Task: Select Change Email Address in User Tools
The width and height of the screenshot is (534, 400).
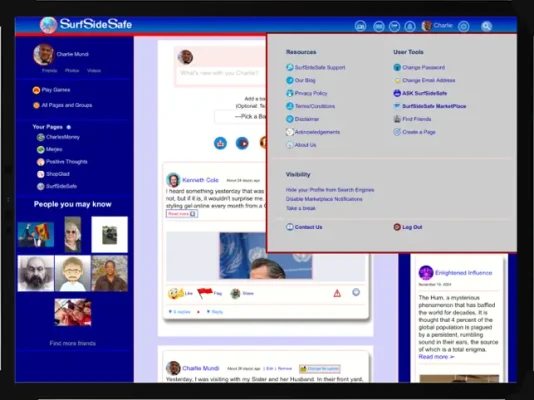Action: pyautogui.click(x=424, y=80)
